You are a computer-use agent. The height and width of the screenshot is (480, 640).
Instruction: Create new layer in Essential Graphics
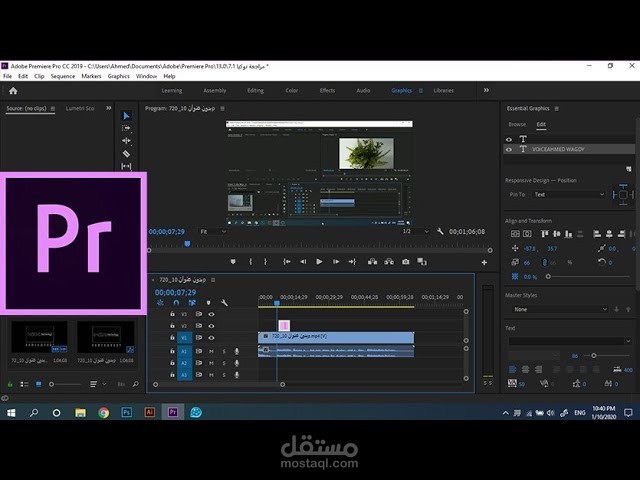[x=629, y=169]
